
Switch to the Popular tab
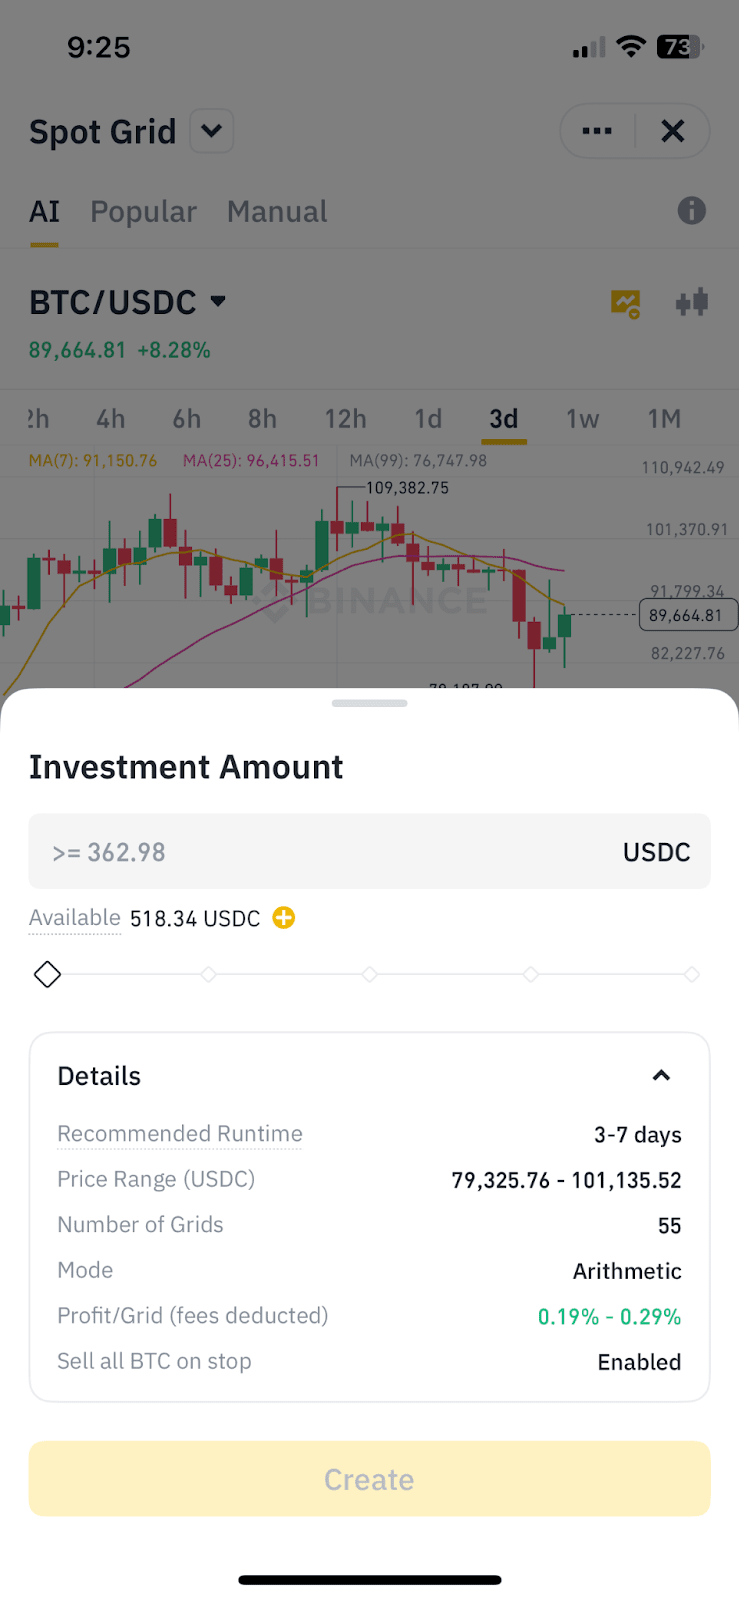[143, 212]
